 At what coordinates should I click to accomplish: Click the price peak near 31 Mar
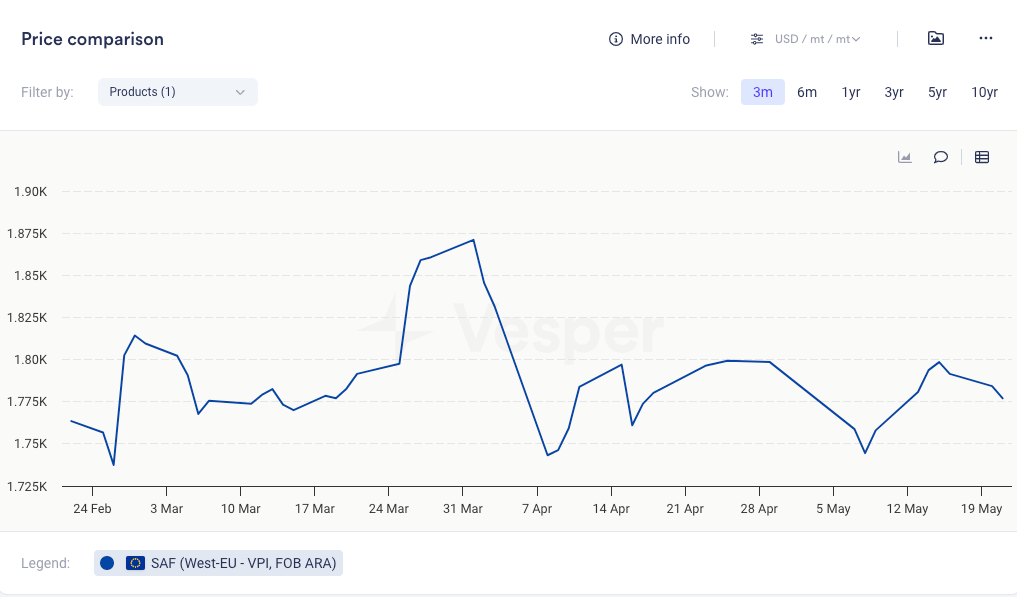point(472,240)
